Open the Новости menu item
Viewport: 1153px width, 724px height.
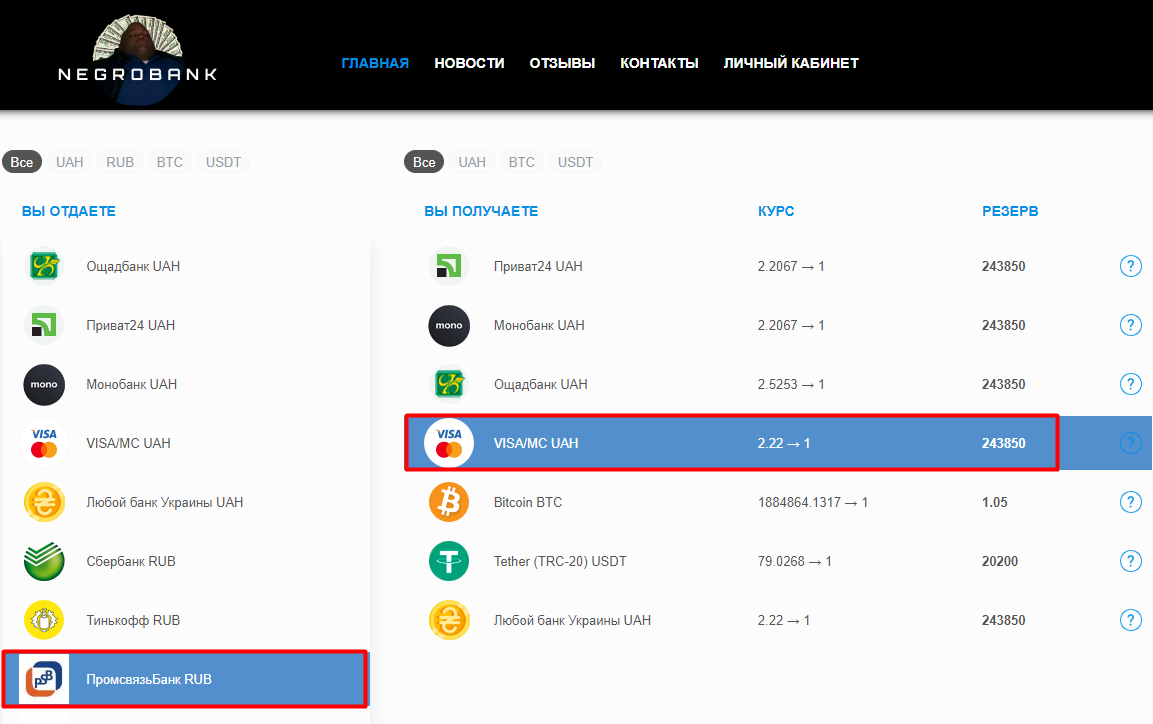pos(469,63)
